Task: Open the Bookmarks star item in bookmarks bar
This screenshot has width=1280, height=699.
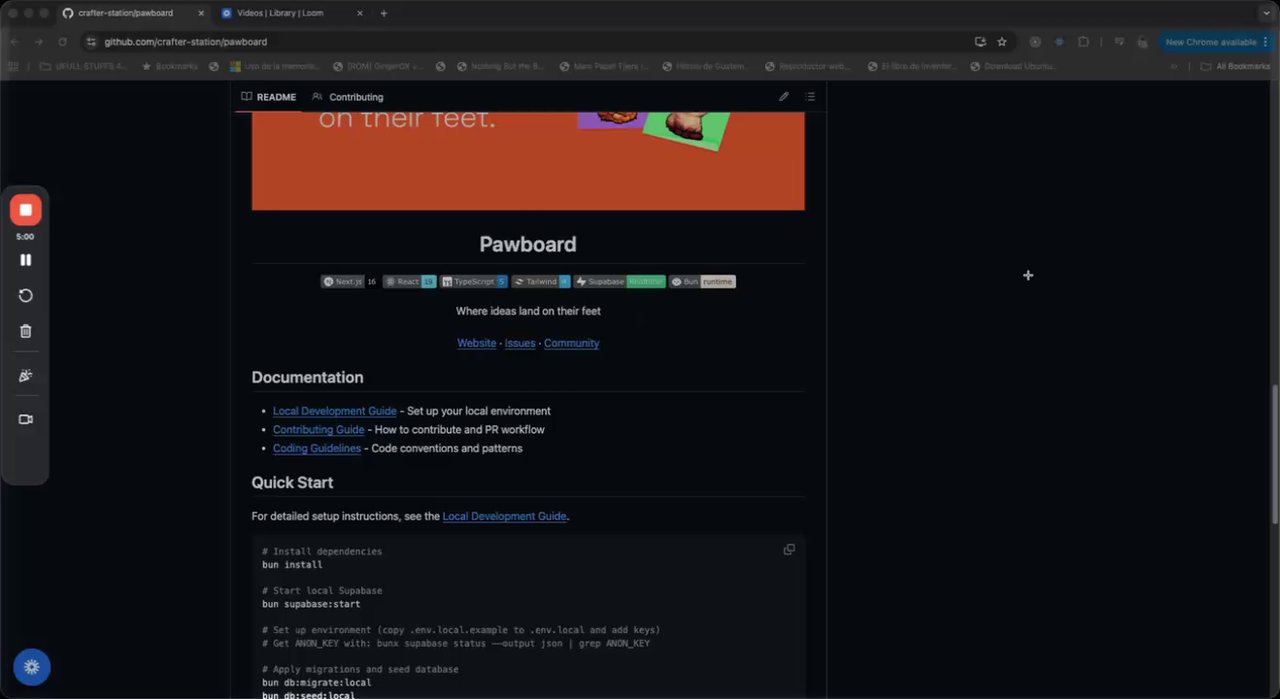Action: [170, 67]
